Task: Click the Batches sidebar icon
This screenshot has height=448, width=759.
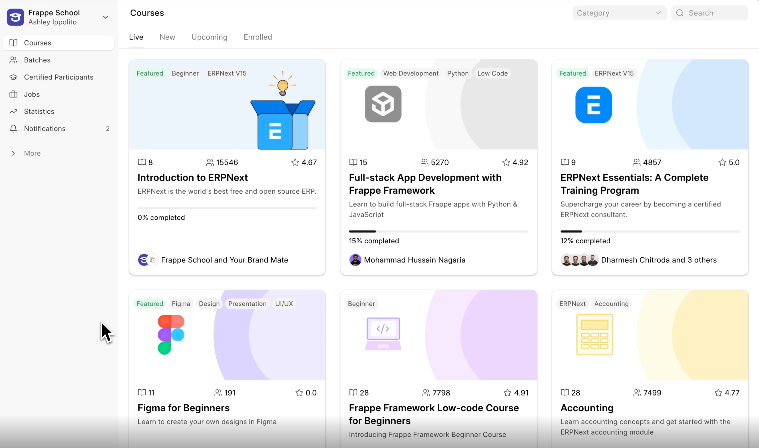Action: pyautogui.click(x=13, y=60)
